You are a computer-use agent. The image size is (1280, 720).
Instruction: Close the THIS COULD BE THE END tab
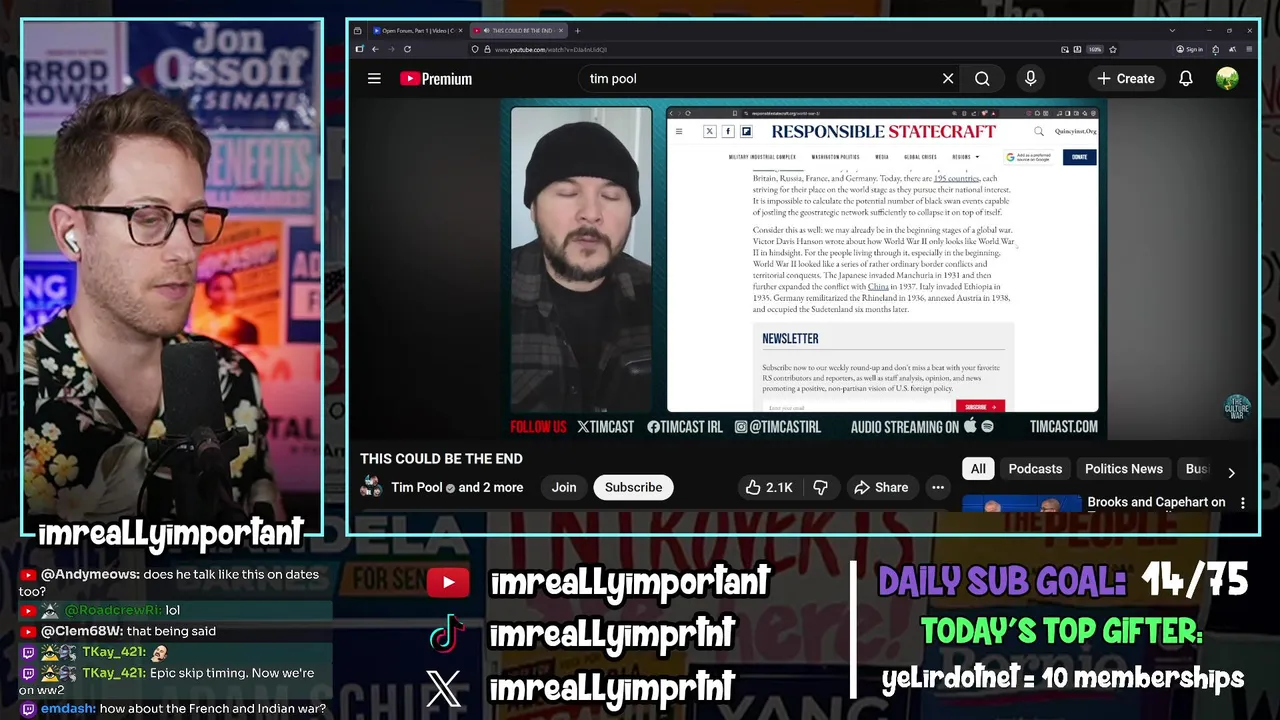tap(561, 31)
